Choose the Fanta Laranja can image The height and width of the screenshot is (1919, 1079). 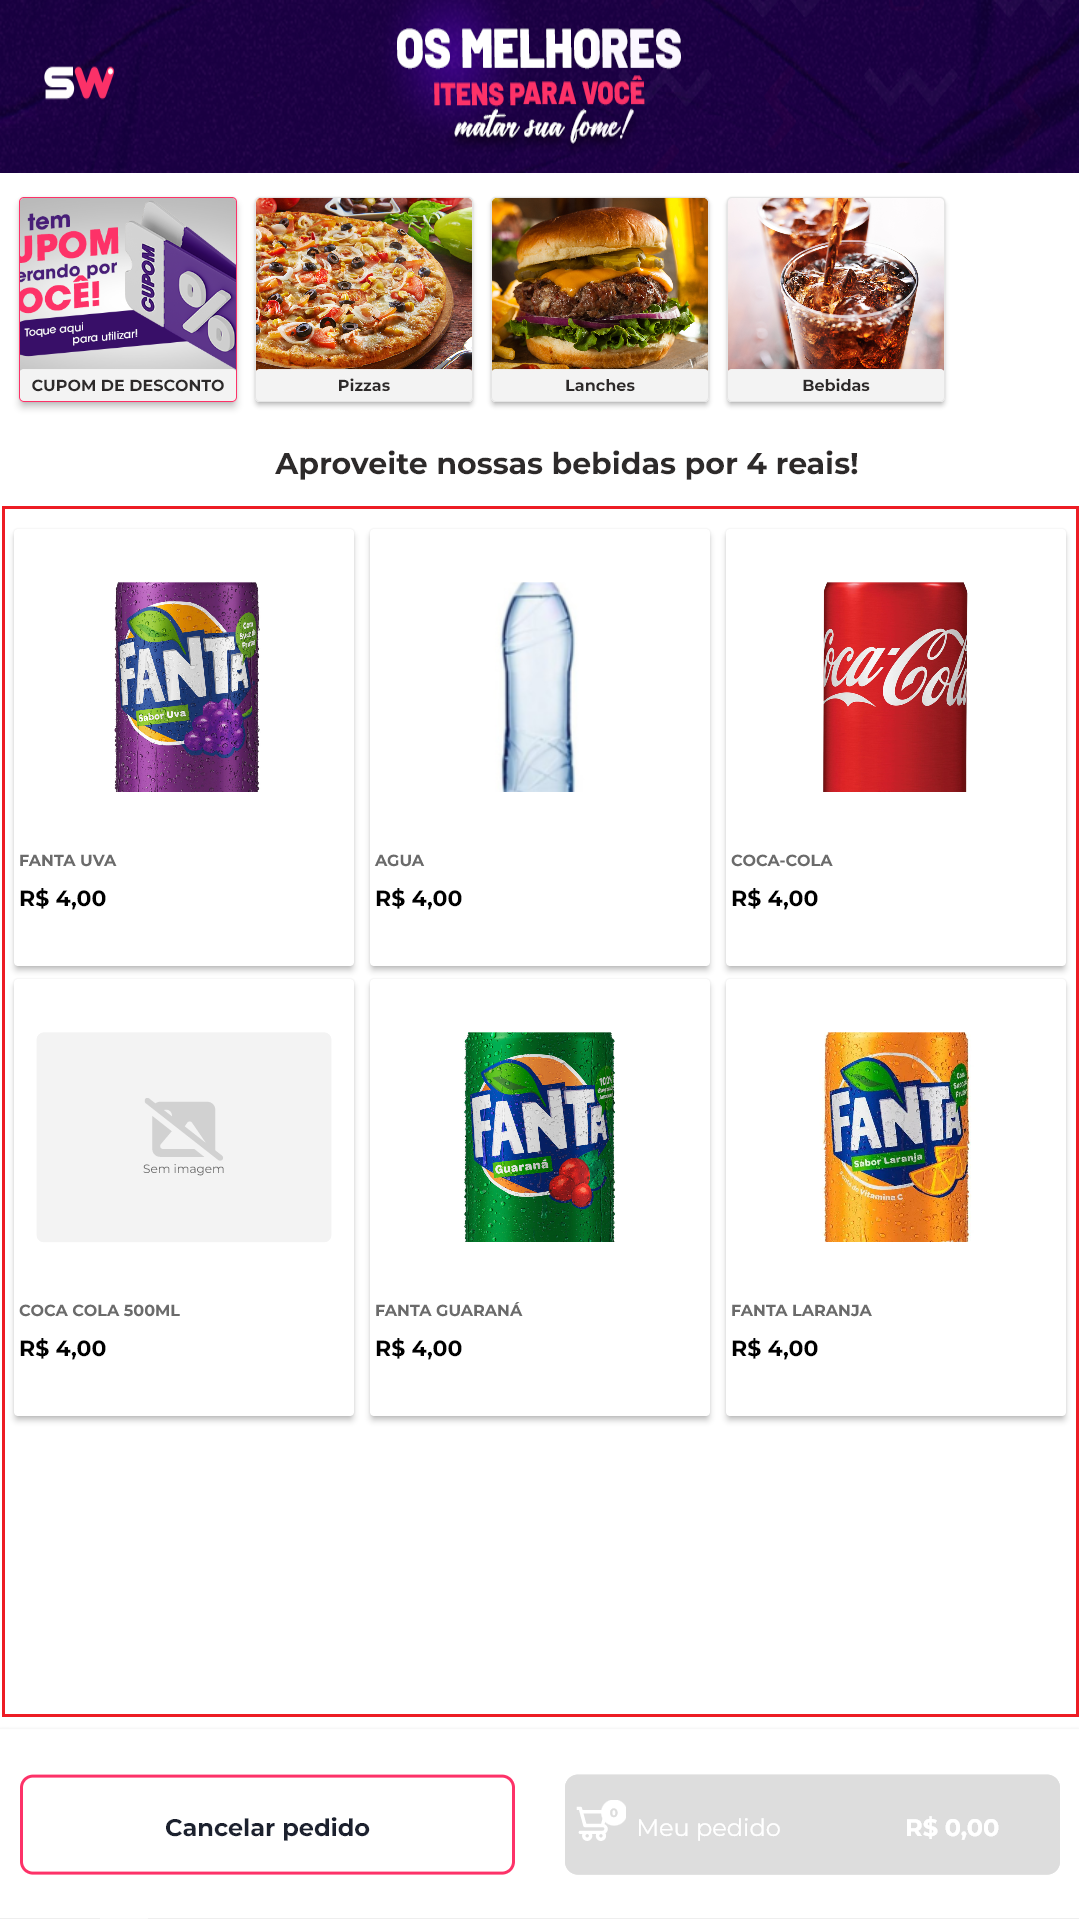(897, 1137)
